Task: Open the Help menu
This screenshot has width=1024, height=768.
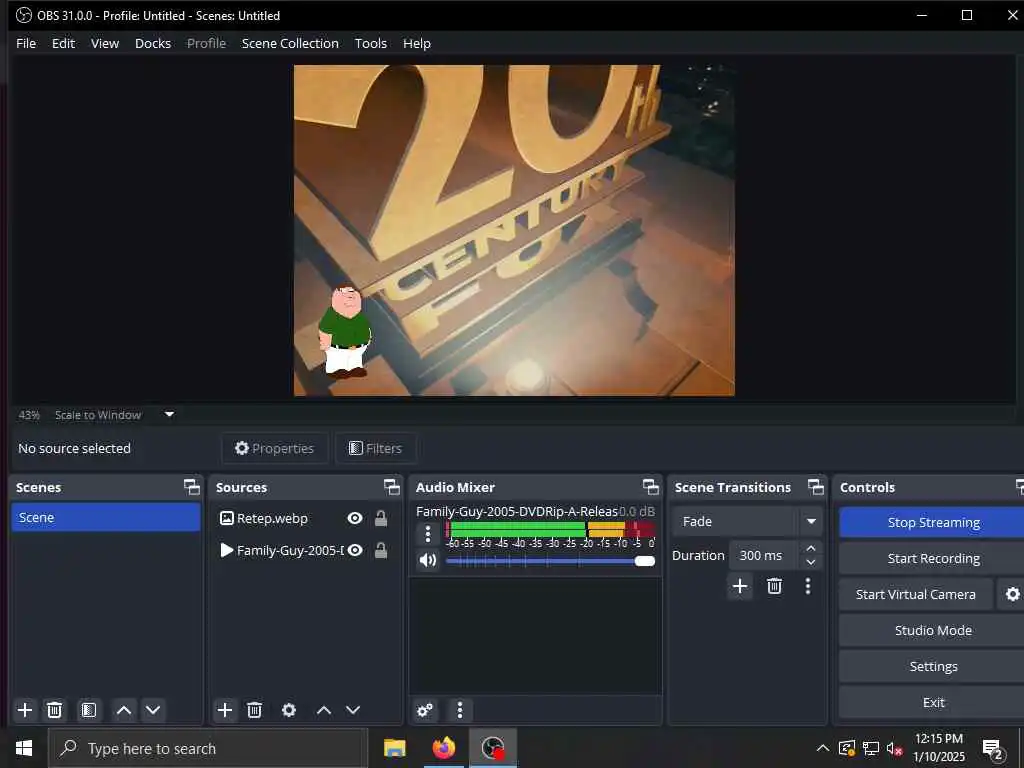Action: click(417, 43)
